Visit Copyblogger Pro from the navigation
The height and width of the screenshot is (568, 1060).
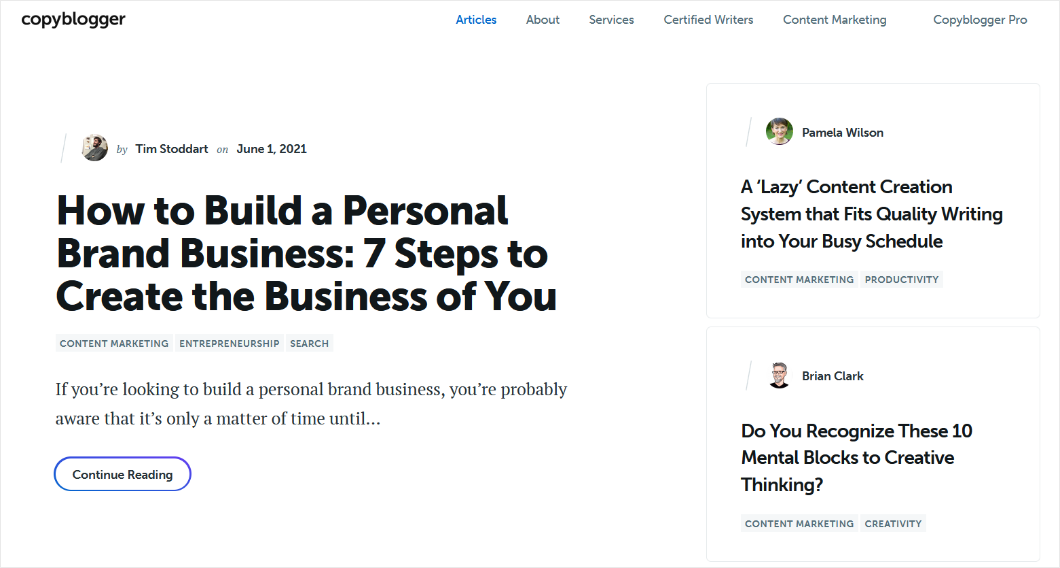coord(980,20)
